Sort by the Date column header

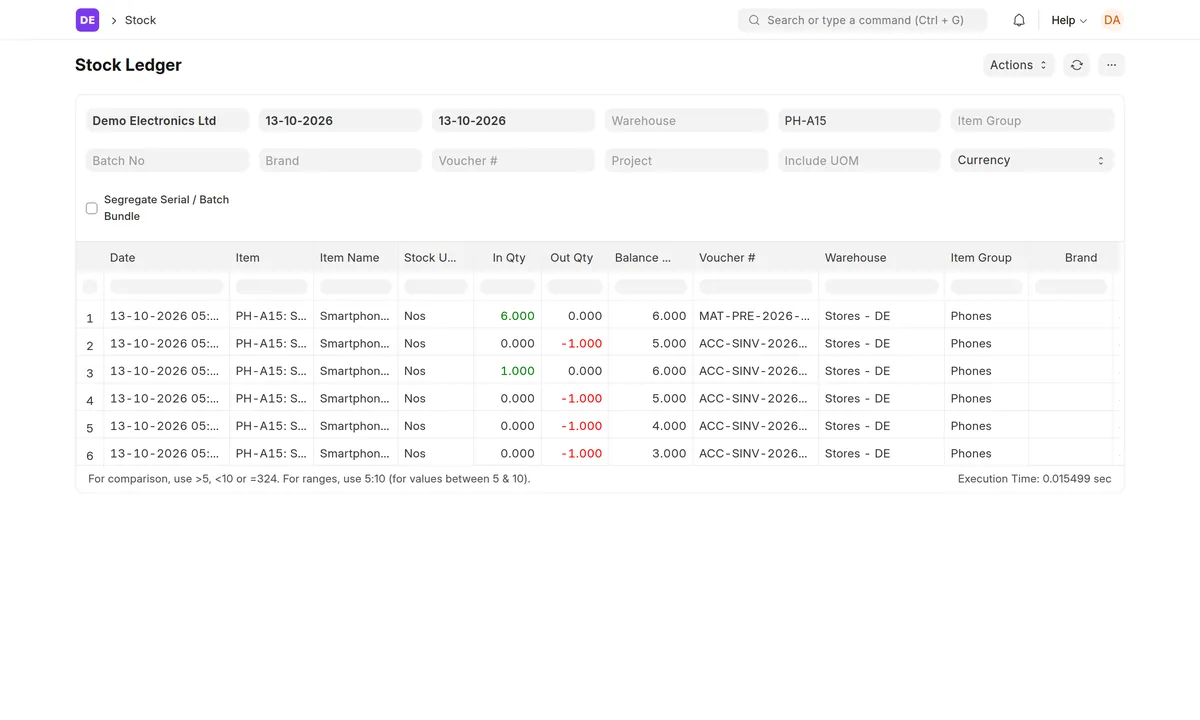166,257
